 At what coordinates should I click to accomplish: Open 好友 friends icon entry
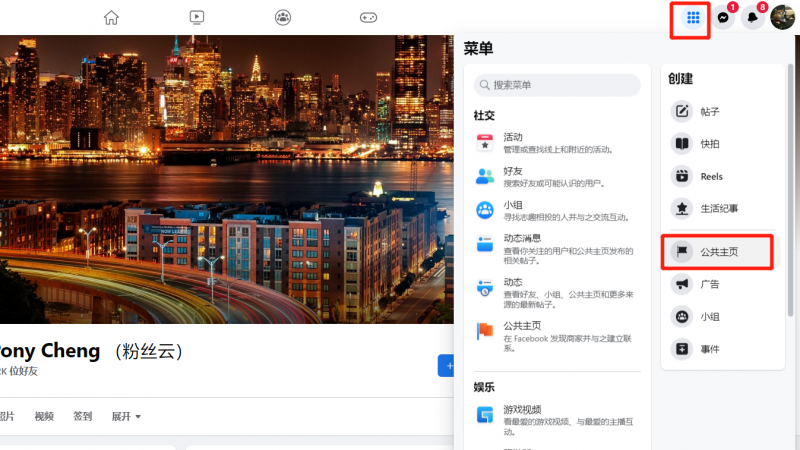click(x=485, y=177)
